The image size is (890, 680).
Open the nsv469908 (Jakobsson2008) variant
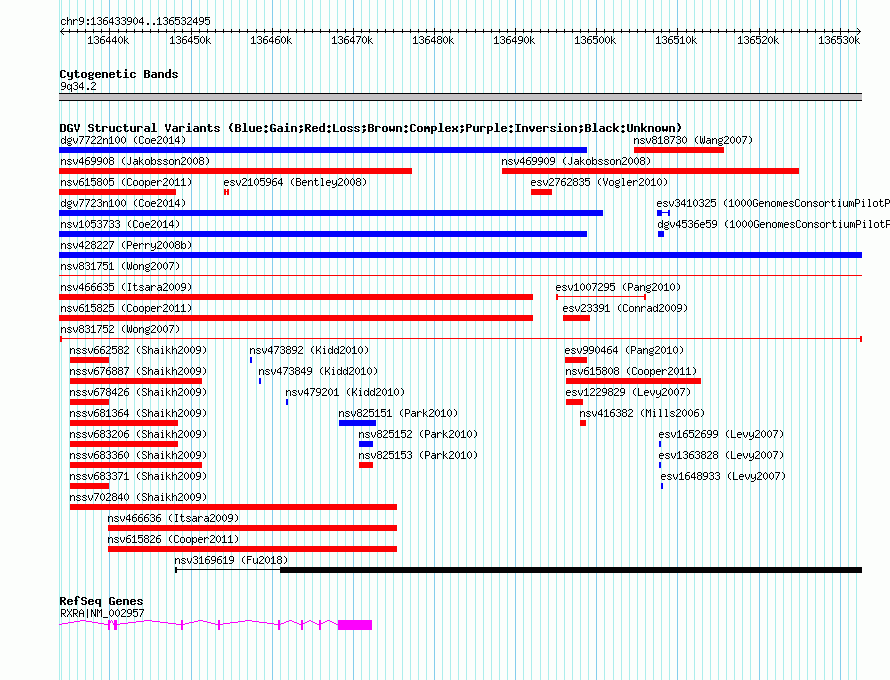135,161
